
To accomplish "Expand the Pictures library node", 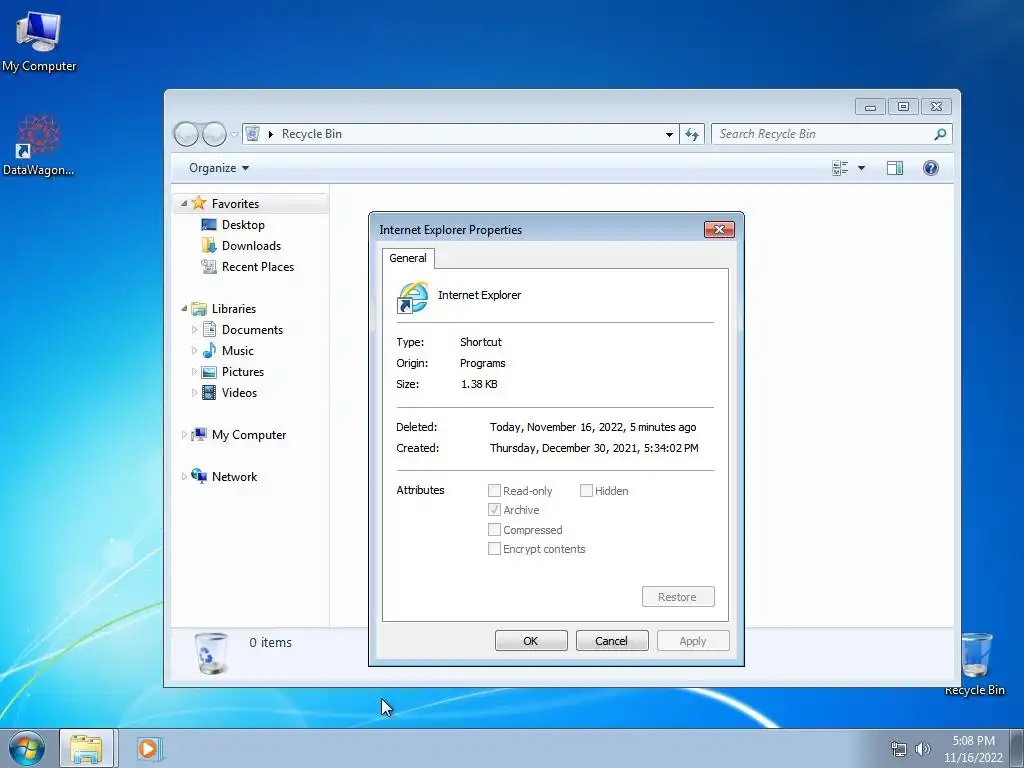I will point(194,372).
